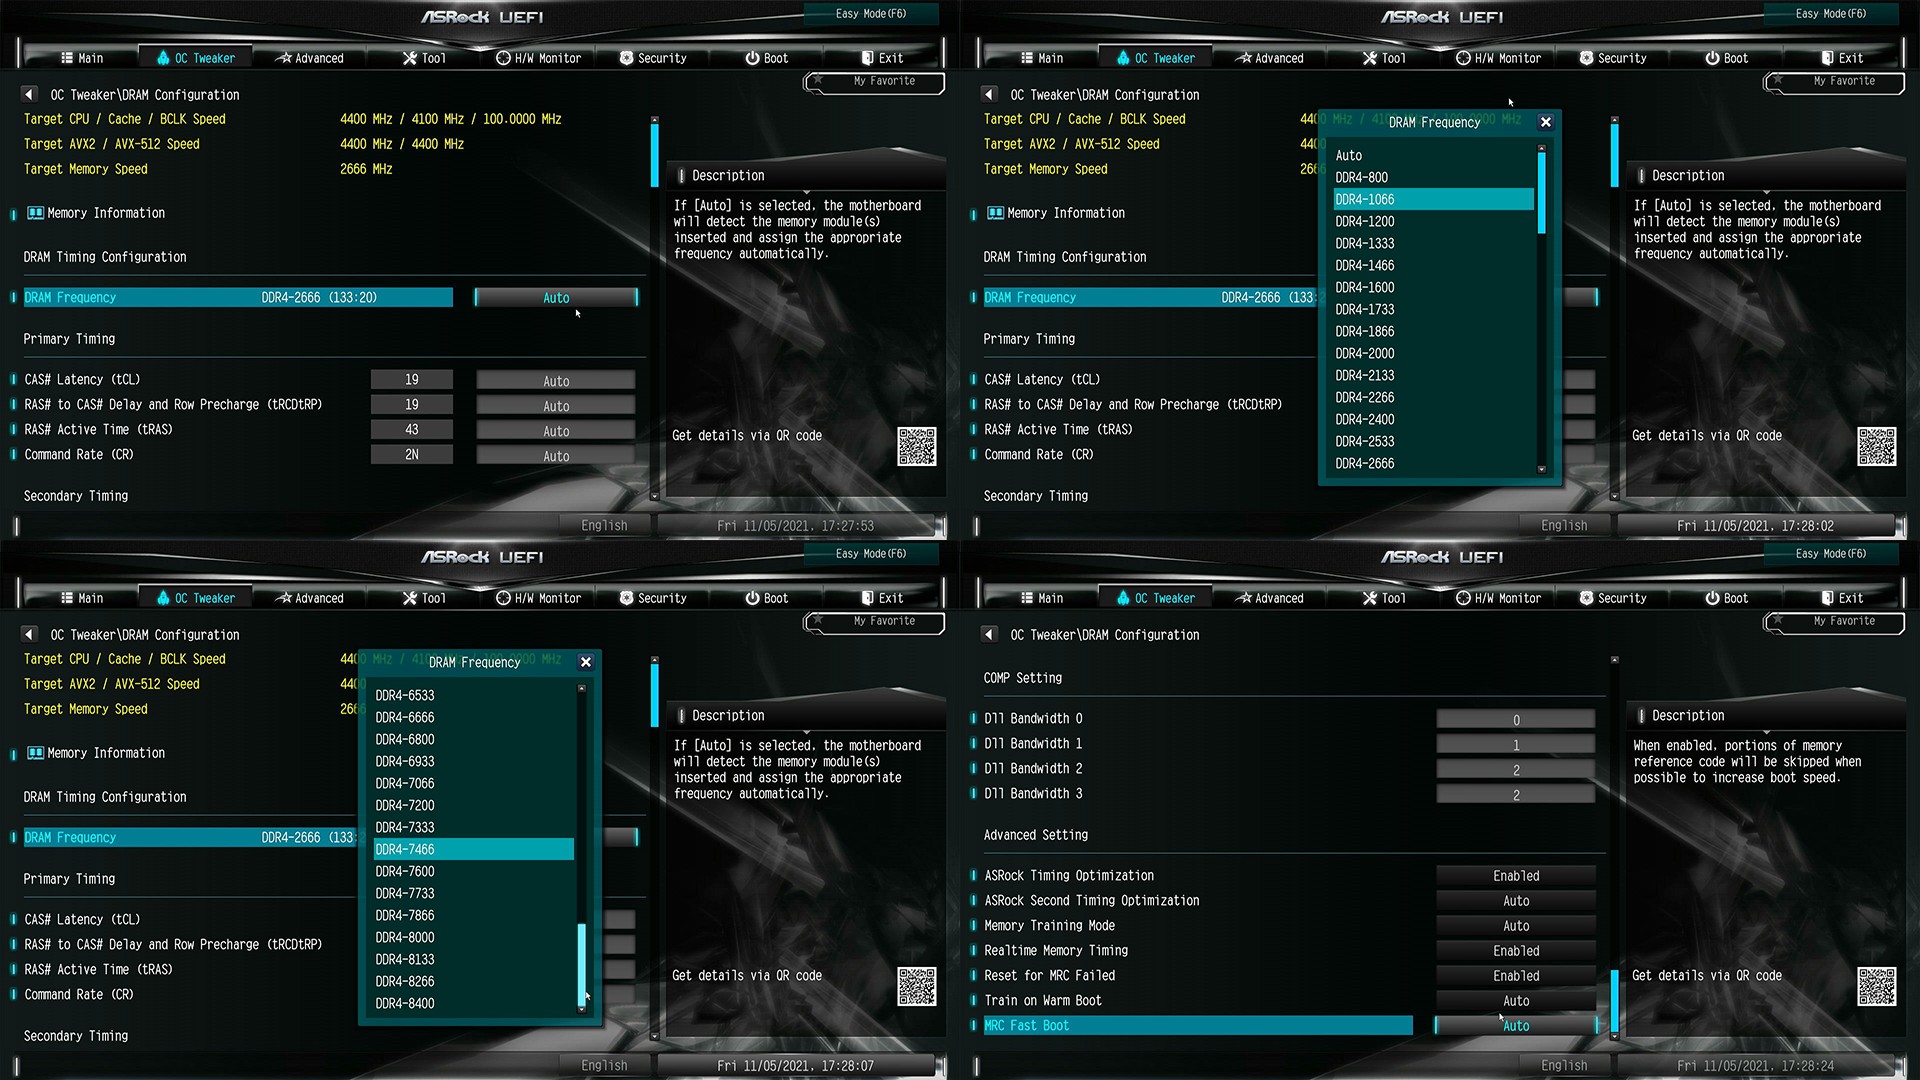Click QR code on the MRC Fast Boot screen
Image resolution: width=1920 pixels, height=1080 pixels.
point(1876,986)
